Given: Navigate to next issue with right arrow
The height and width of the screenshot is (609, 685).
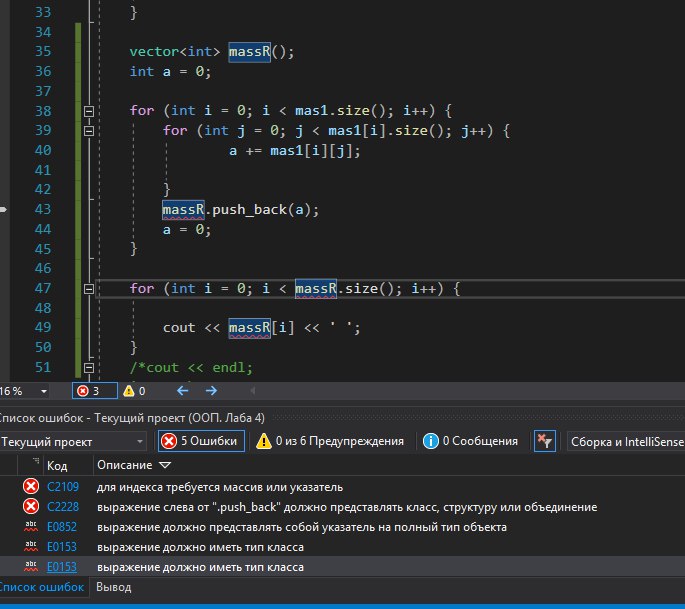Looking at the screenshot, I should pos(211,391).
